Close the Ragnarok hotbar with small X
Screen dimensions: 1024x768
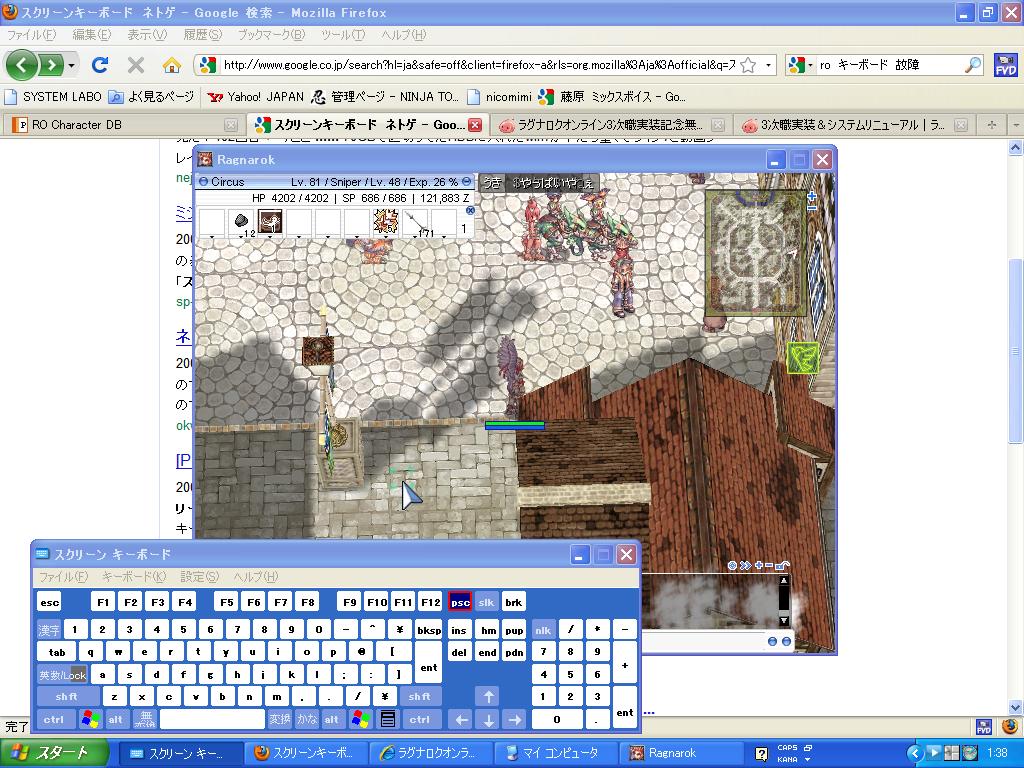470,210
